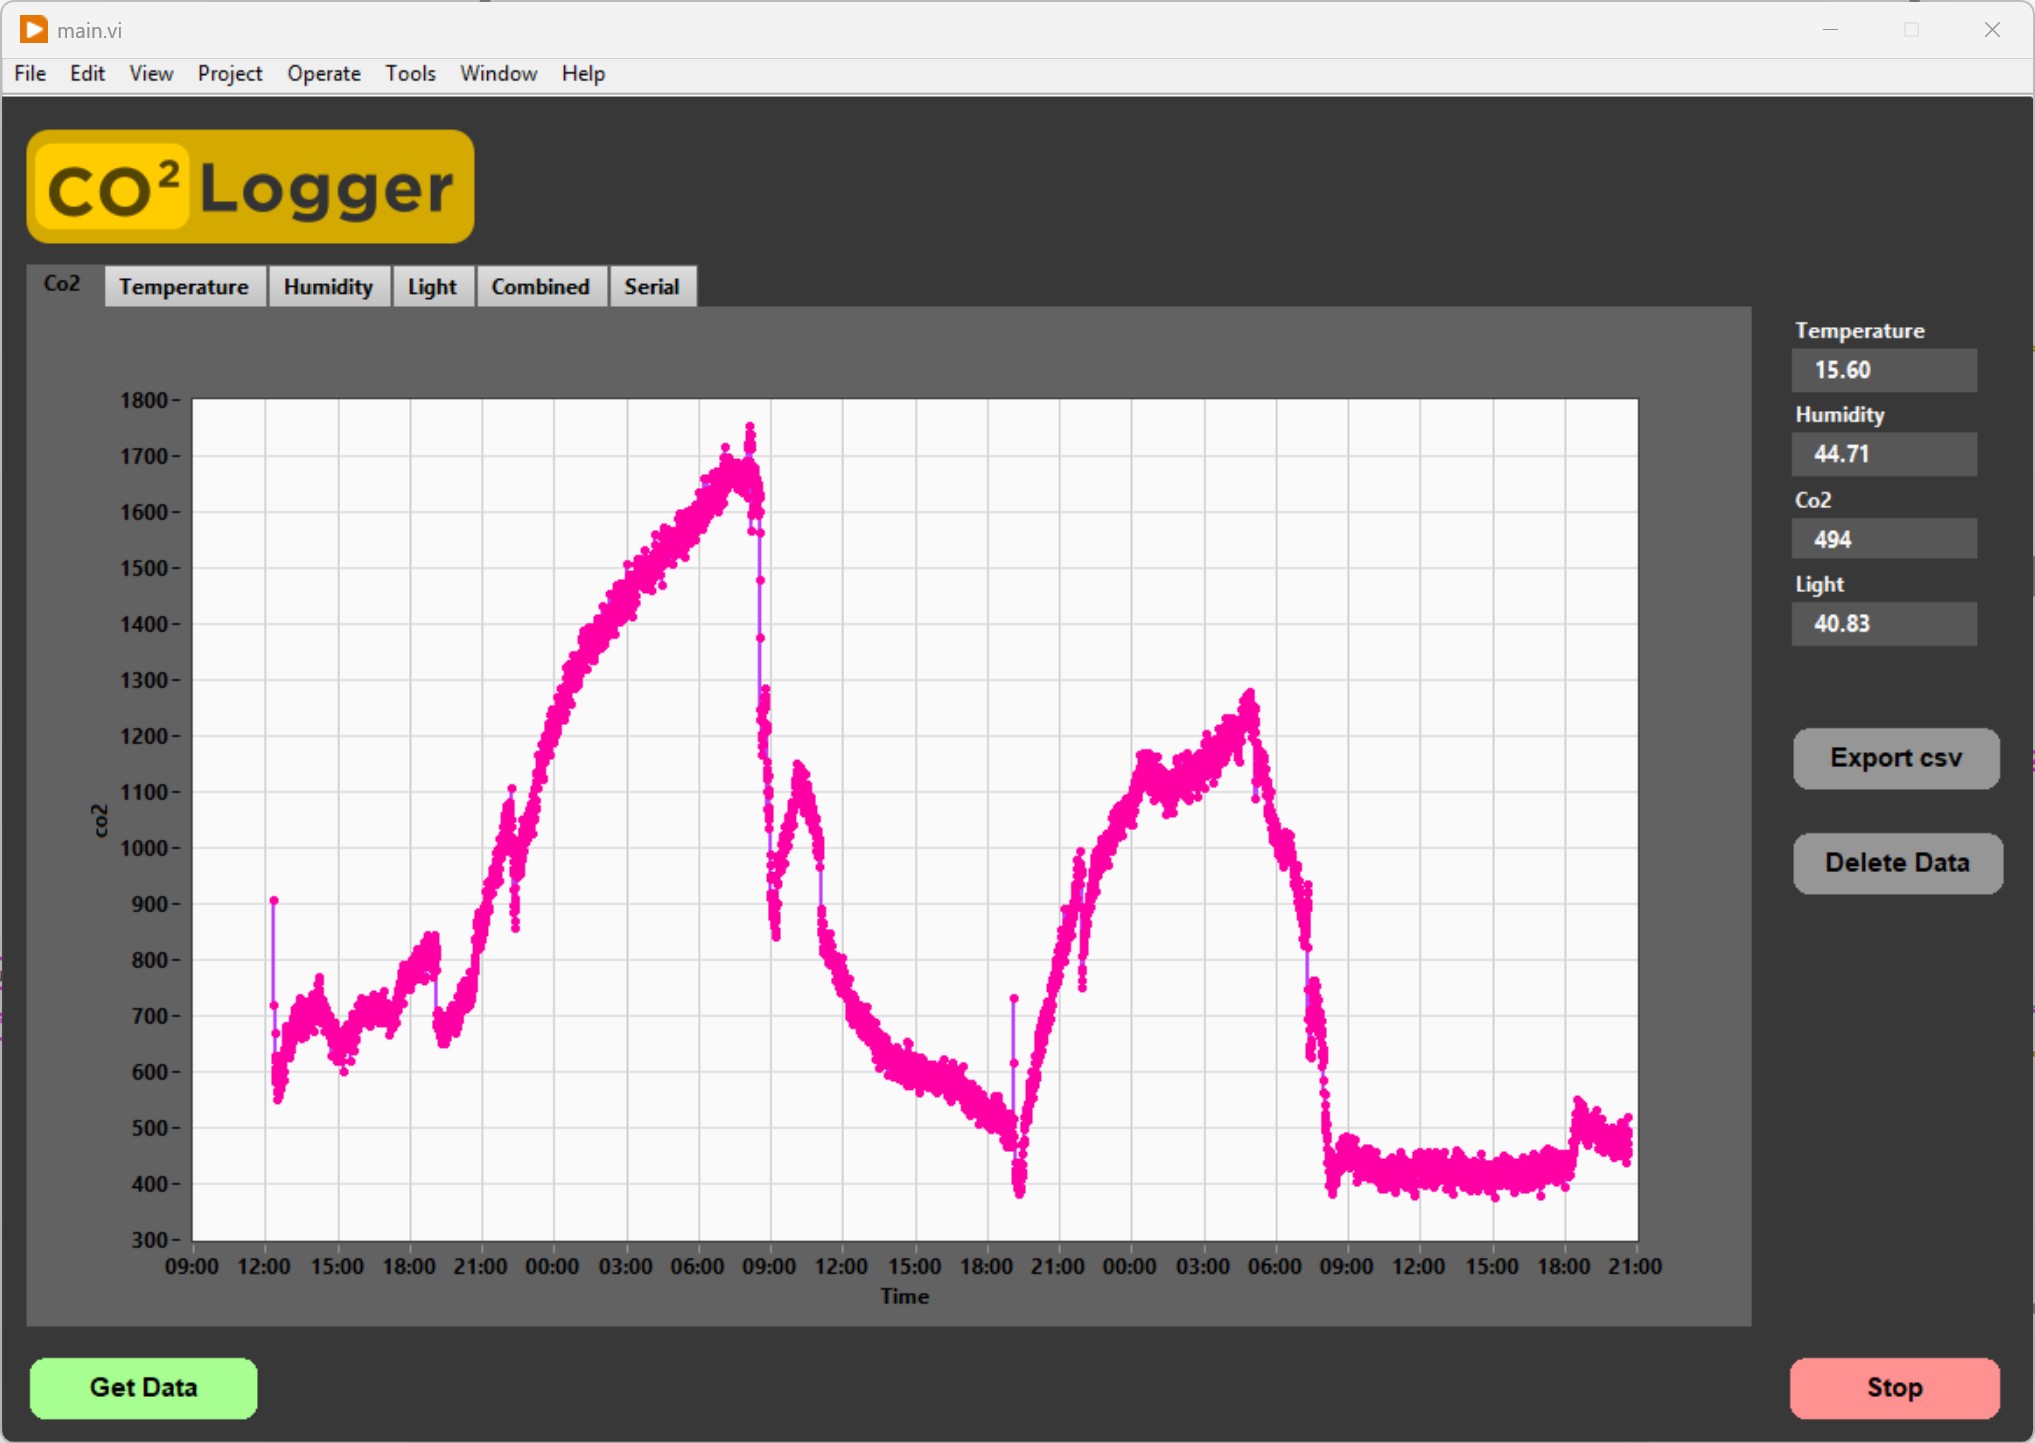Click the Temperature readout showing 15.60
2035x1443 pixels.
1883,369
